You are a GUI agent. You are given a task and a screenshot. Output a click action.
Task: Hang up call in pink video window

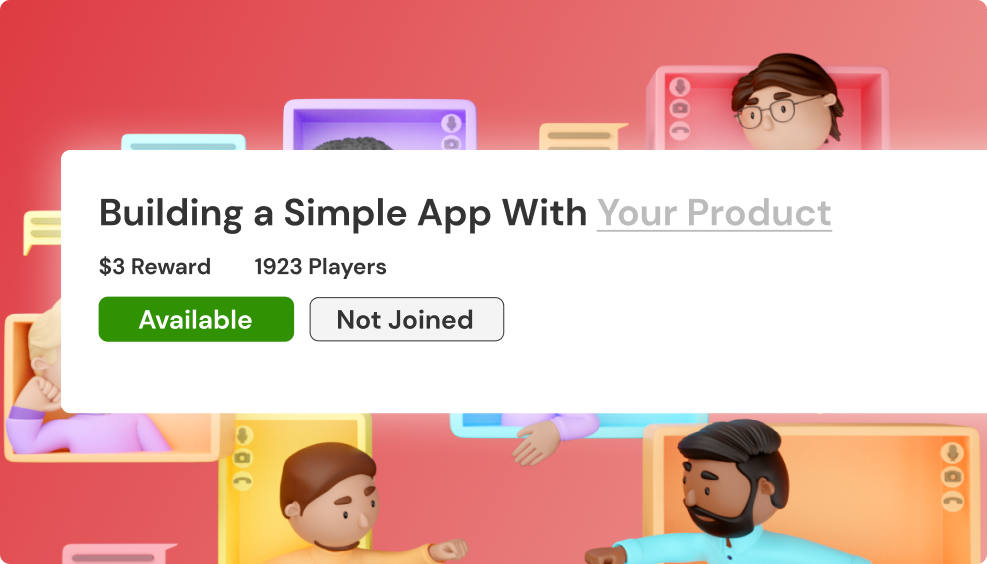(x=680, y=130)
